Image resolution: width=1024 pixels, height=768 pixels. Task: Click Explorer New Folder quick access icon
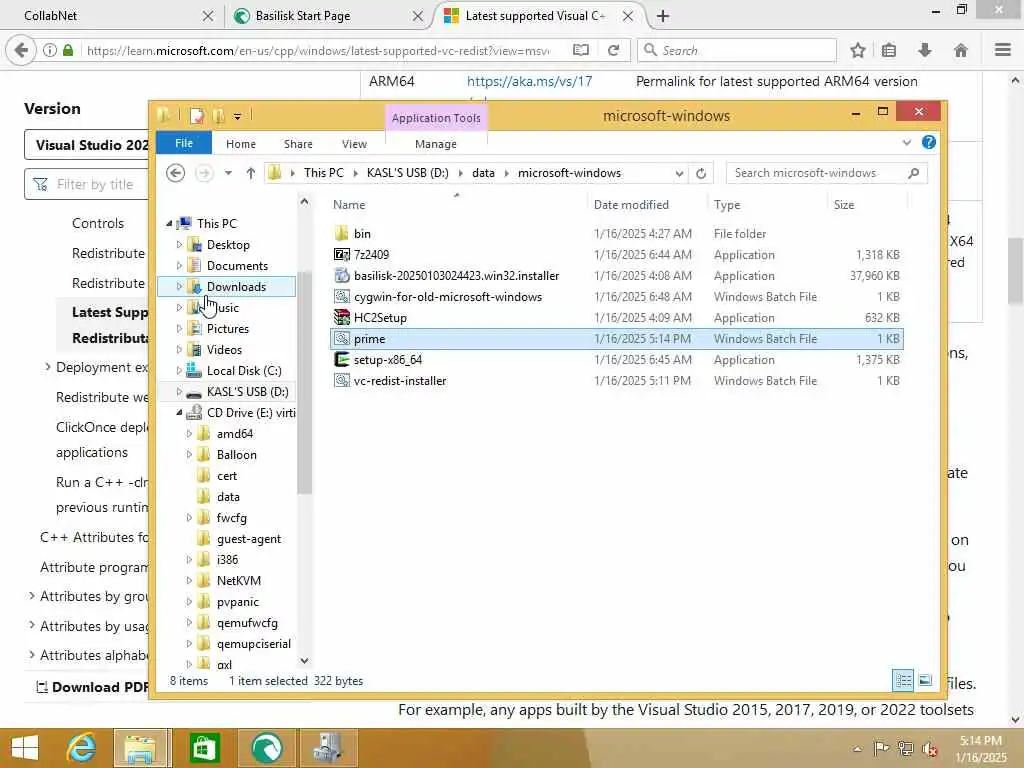click(x=219, y=116)
